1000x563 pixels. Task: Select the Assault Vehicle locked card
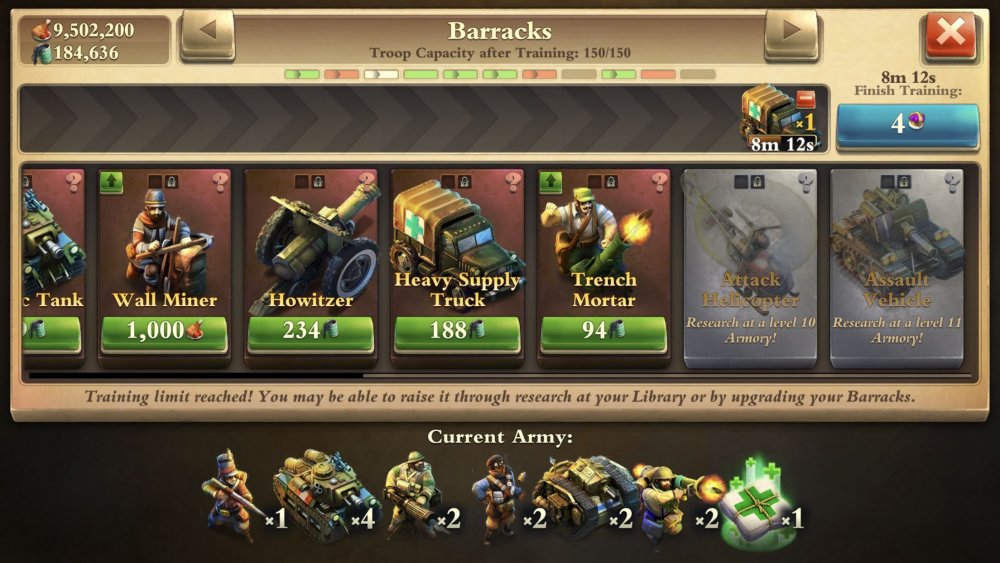(897, 268)
